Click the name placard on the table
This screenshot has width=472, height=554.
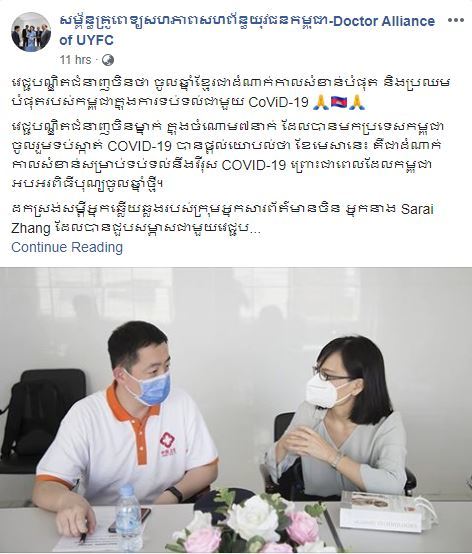coord(383,511)
